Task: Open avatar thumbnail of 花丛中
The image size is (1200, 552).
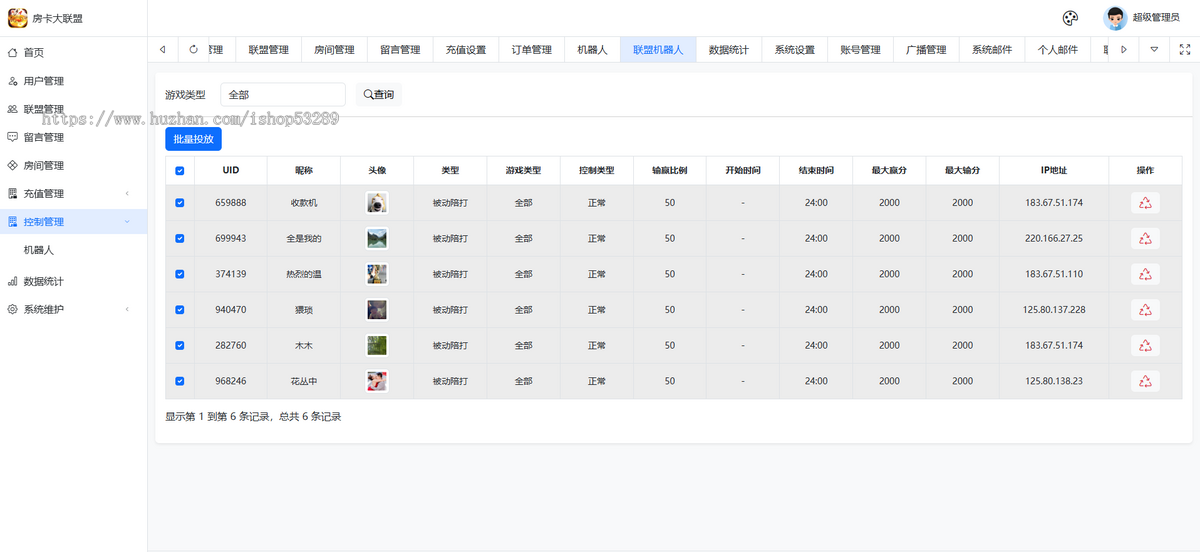Action: point(377,381)
